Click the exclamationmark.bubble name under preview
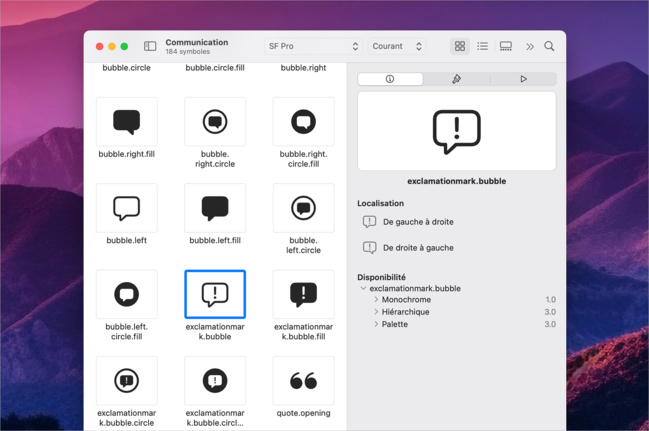The image size is (649, 431). pyautogui.click(x=457, y=181)
